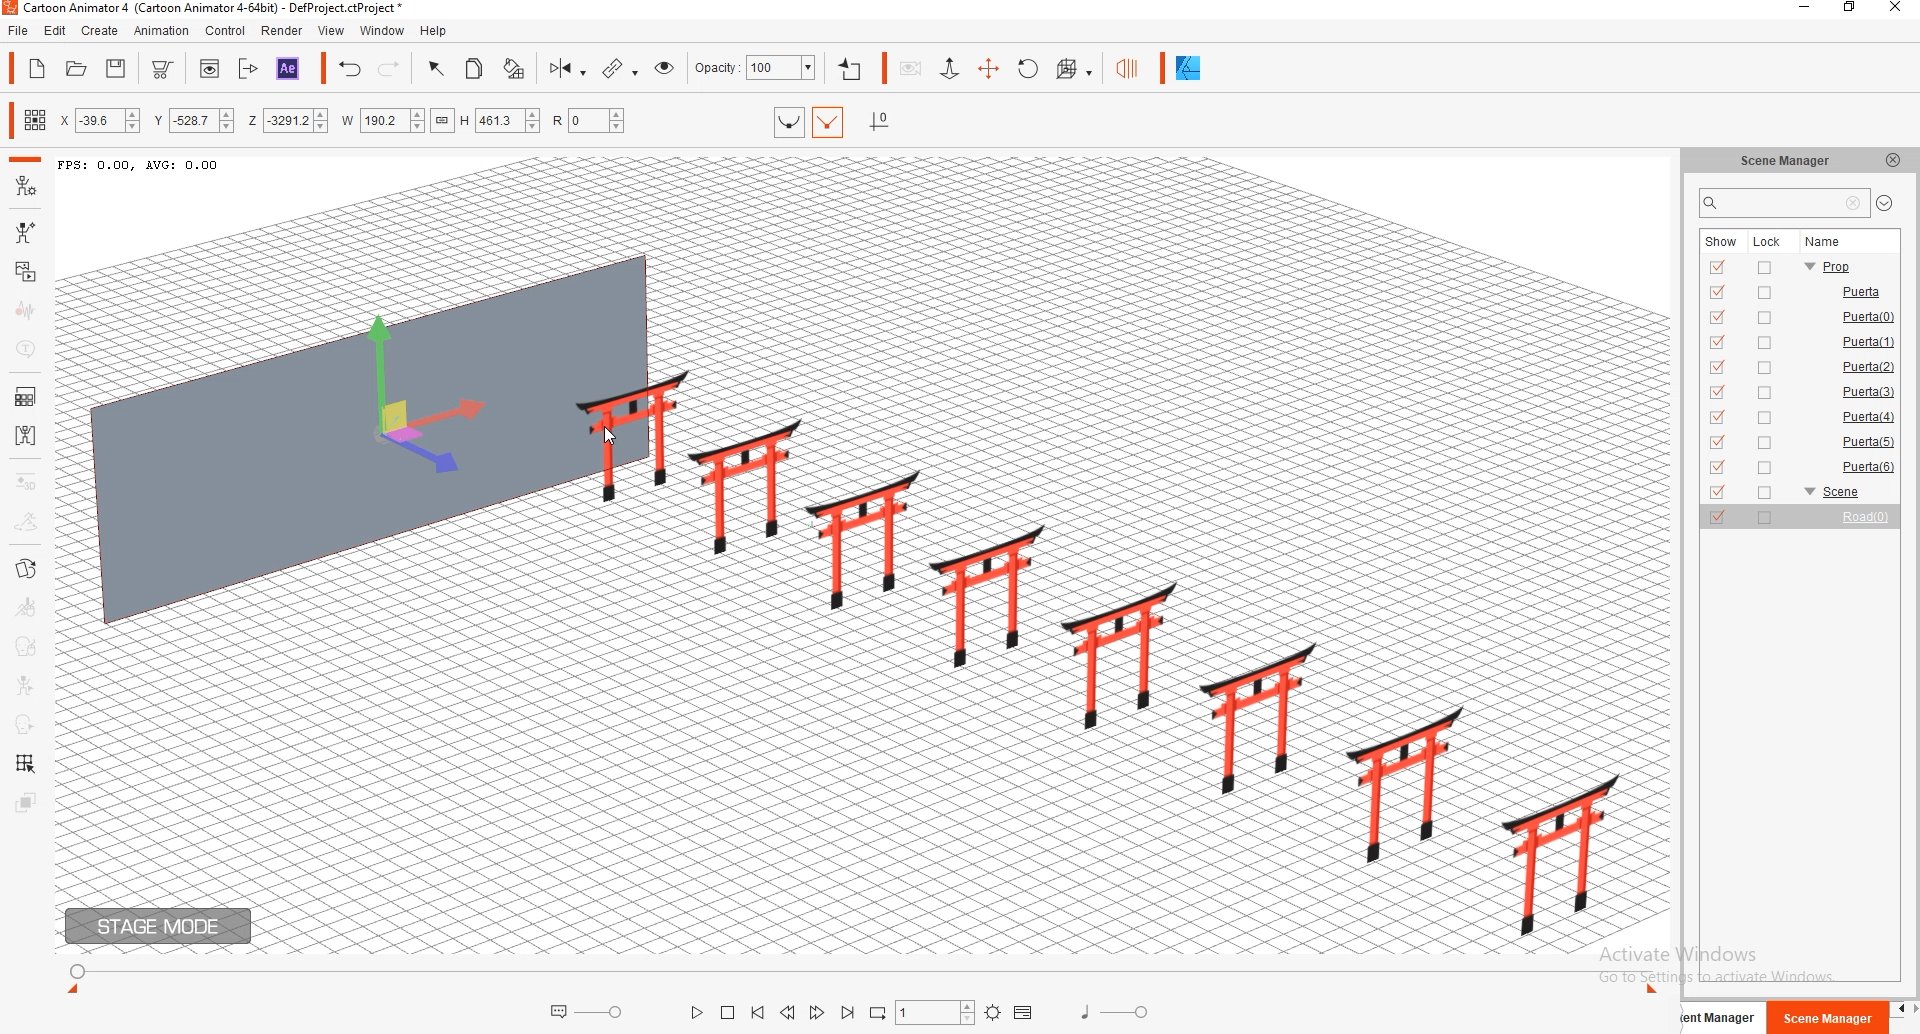This screenshot has width=1920, height=1034.
Task: Open a project with the folder icon
Action: point(76,69)
